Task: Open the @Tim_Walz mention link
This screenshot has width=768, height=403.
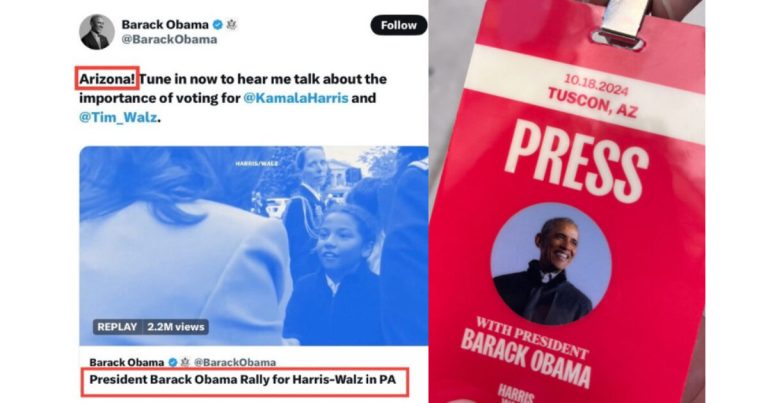Action: point(118,118)
